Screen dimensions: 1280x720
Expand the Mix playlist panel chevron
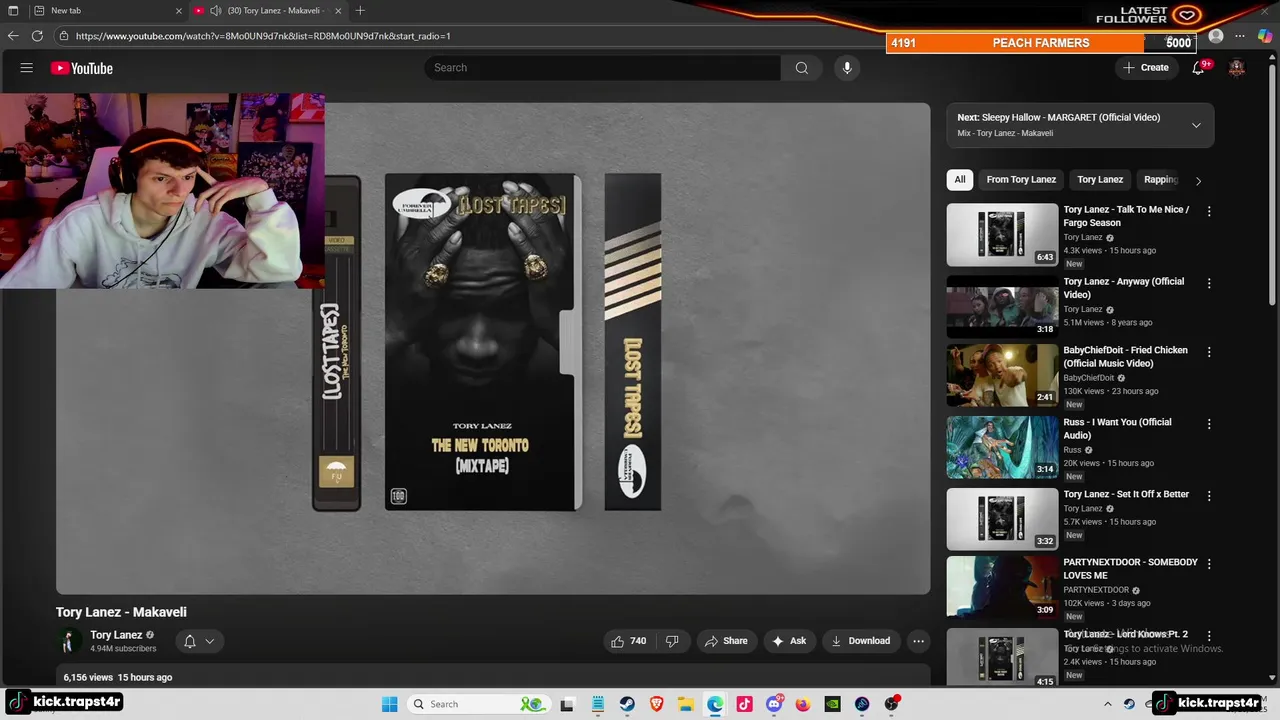[1196, 125]
